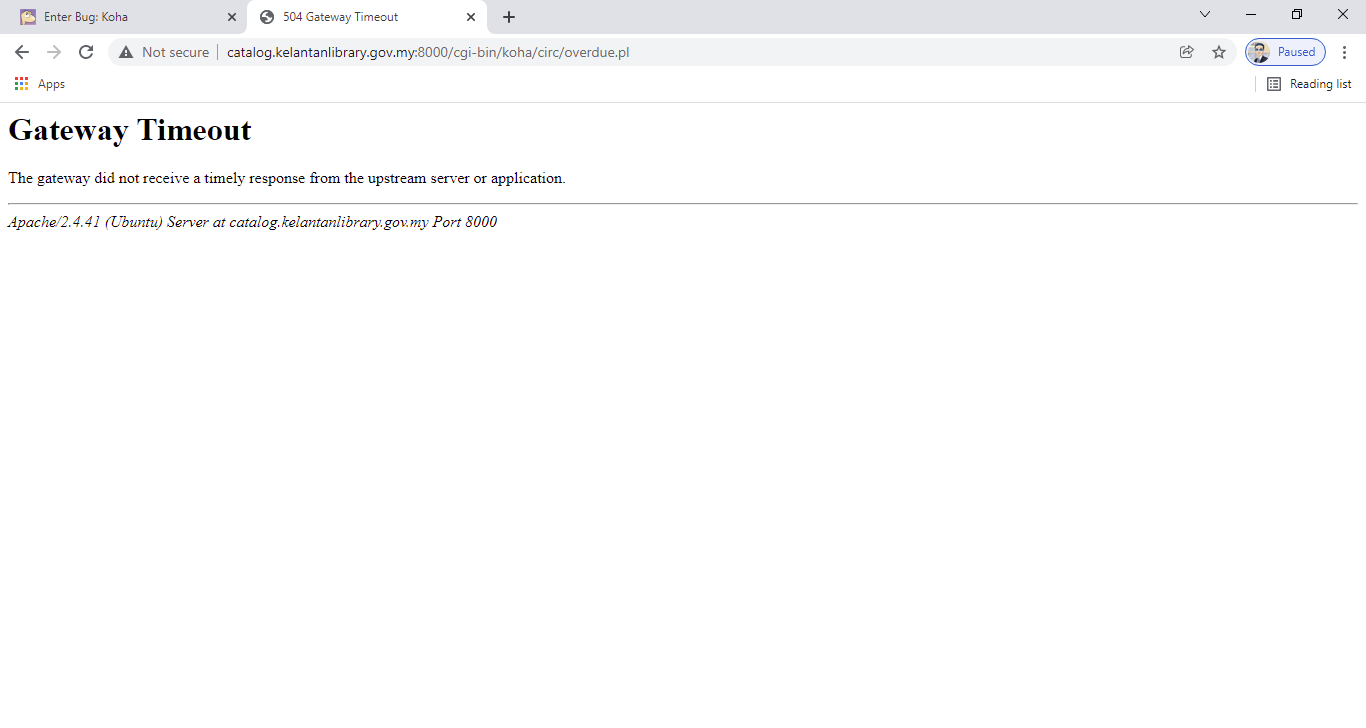Click the Paused profile button
Screen dimensions: 1366x728
coord(1285,52)
